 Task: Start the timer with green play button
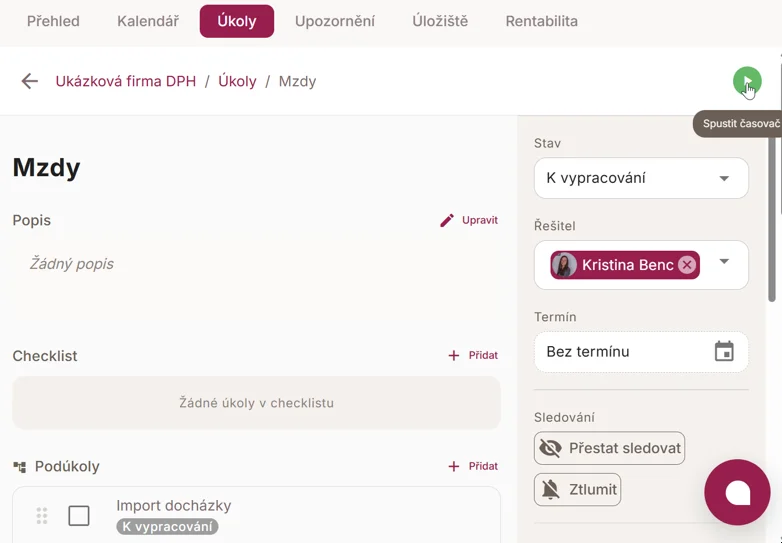pos(747,81)
